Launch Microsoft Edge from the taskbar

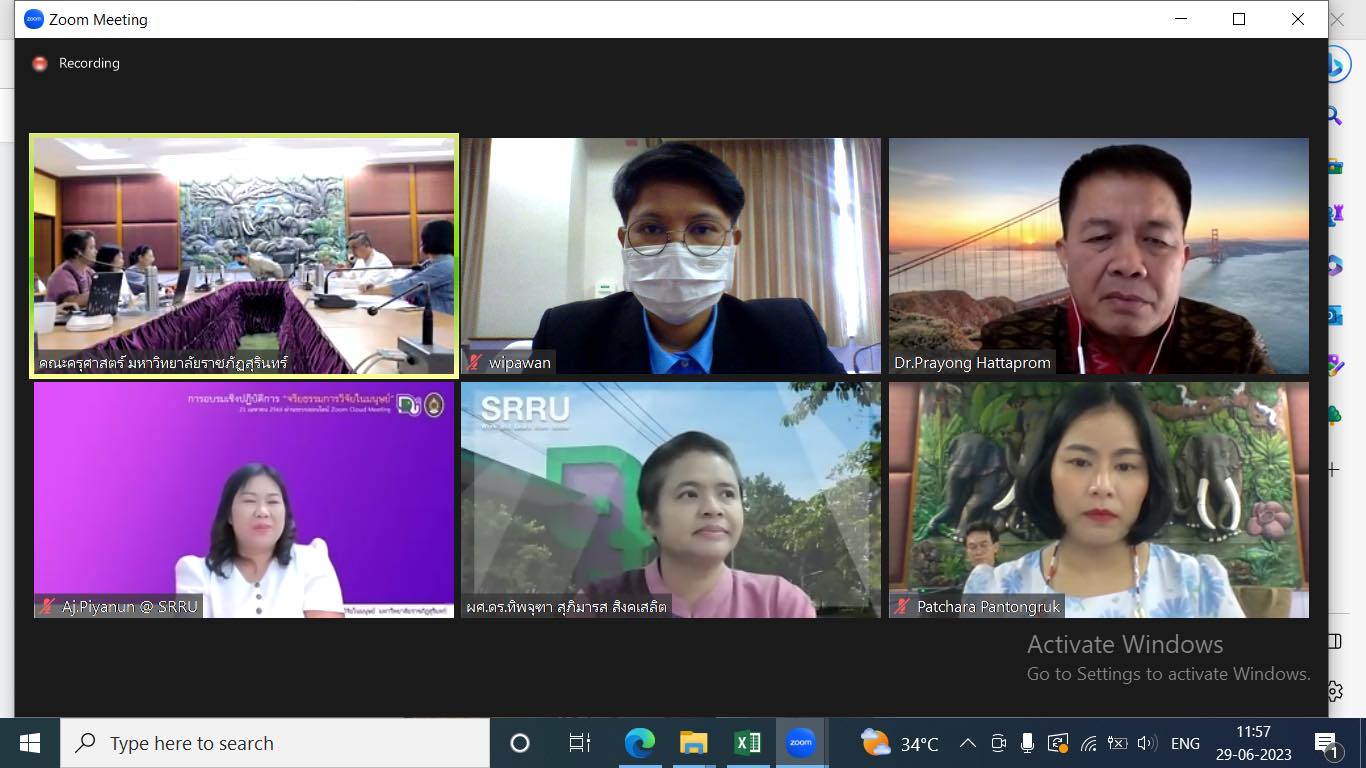point(639,743)
